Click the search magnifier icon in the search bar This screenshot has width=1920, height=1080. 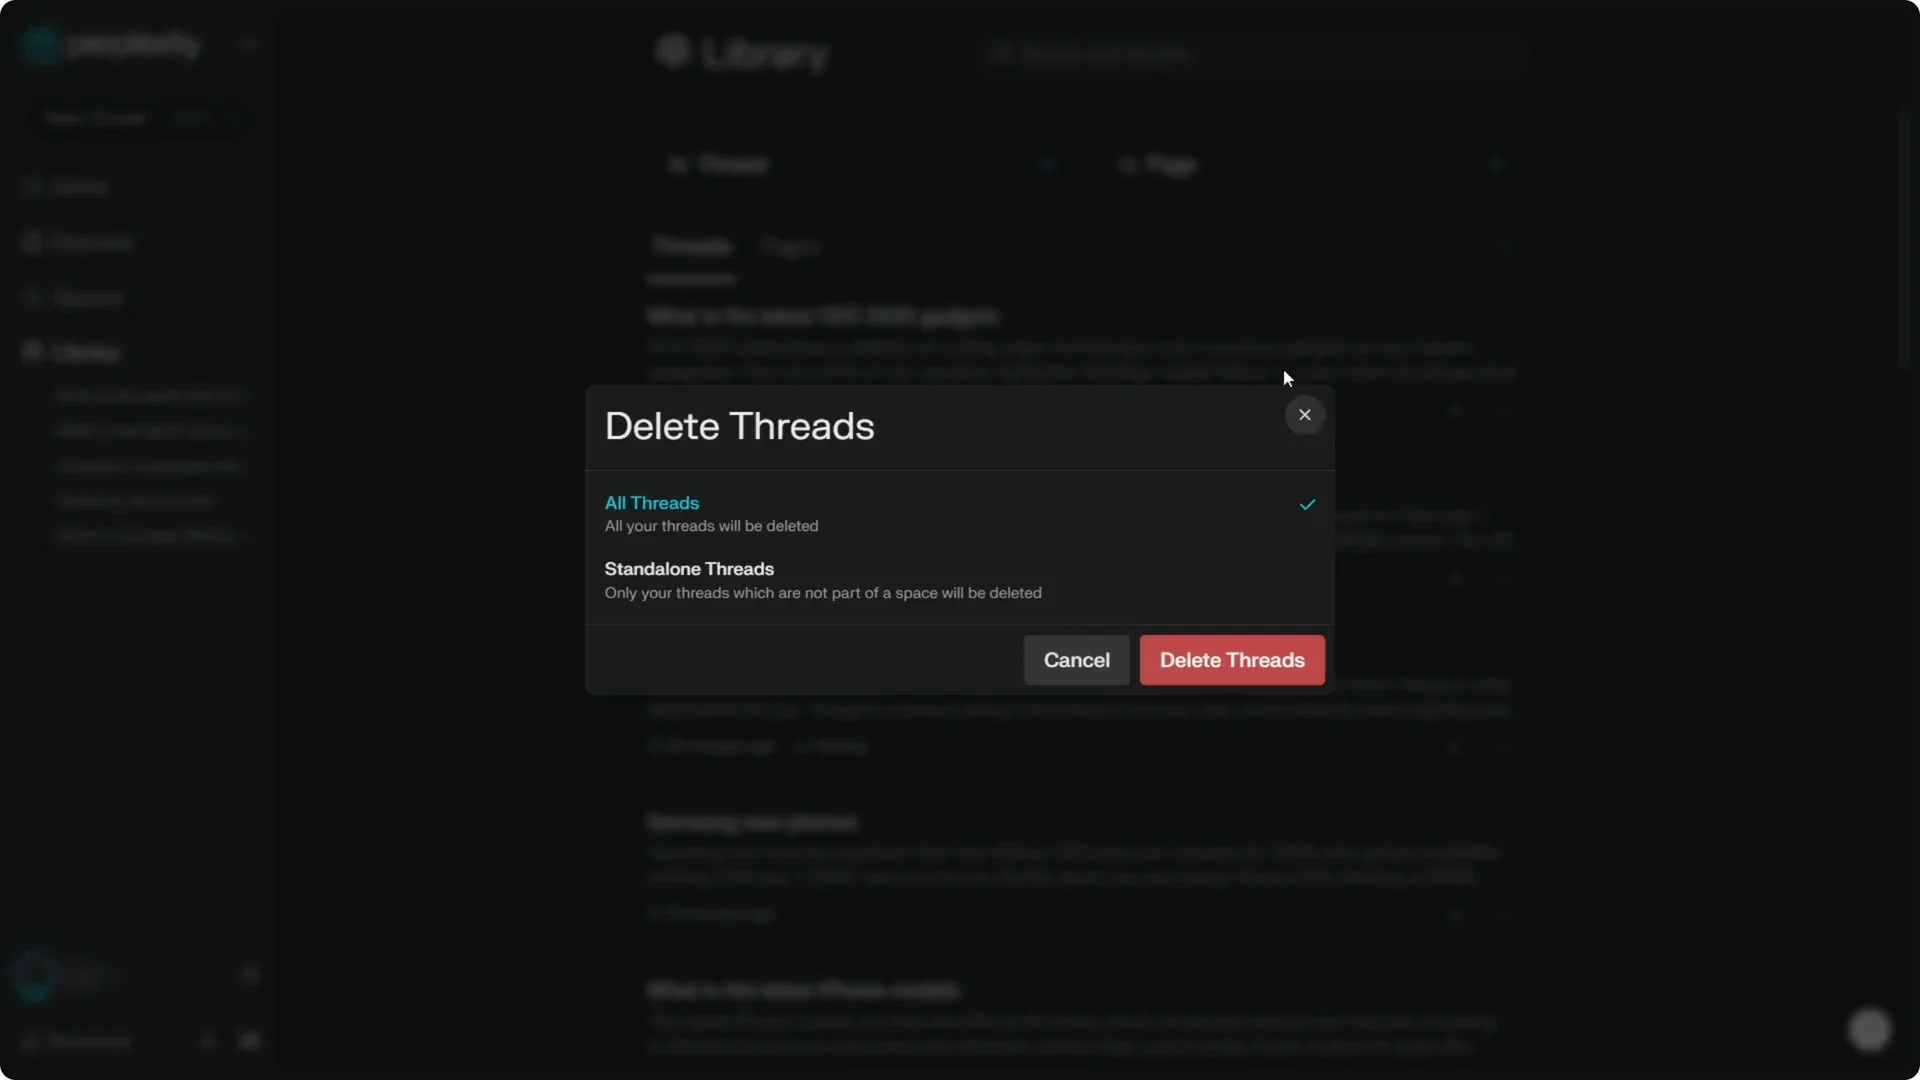pos(1003,55)
